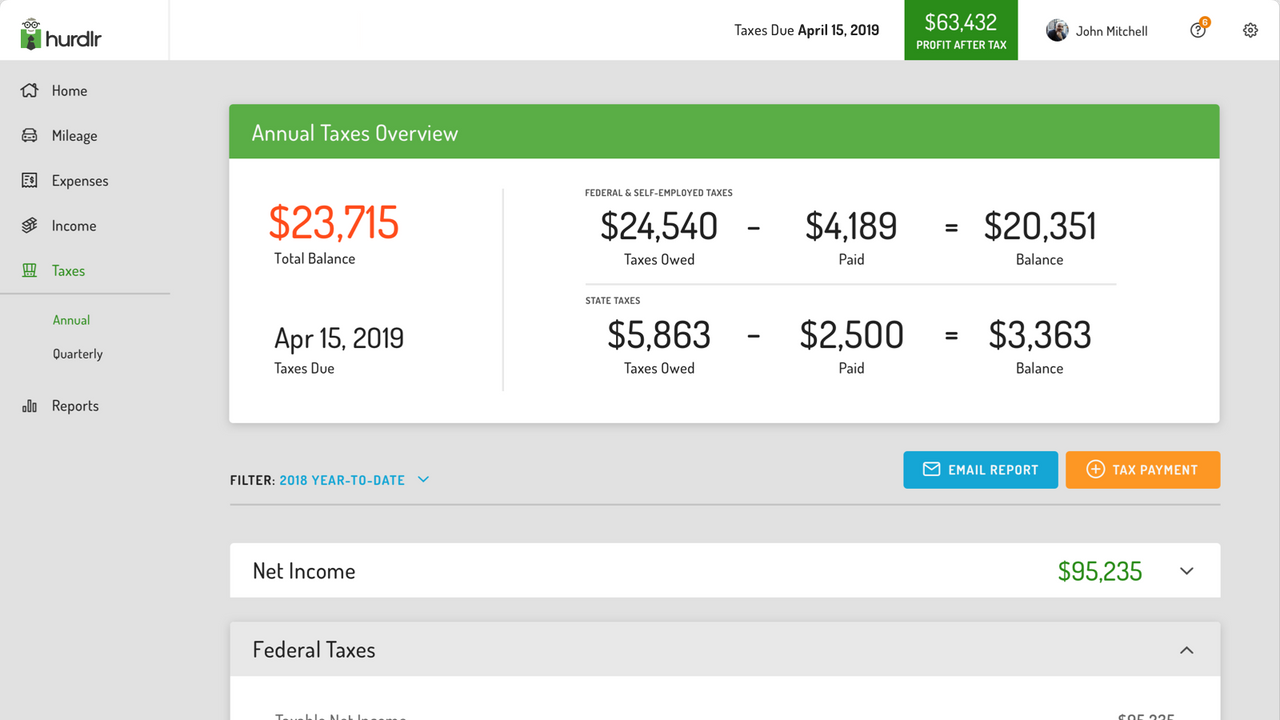
Task: Click the Email Report button
Action: click(980, 469)
